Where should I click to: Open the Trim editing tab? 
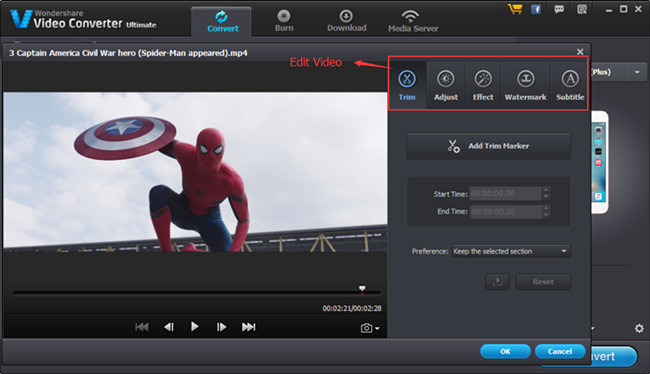point(407,85)
